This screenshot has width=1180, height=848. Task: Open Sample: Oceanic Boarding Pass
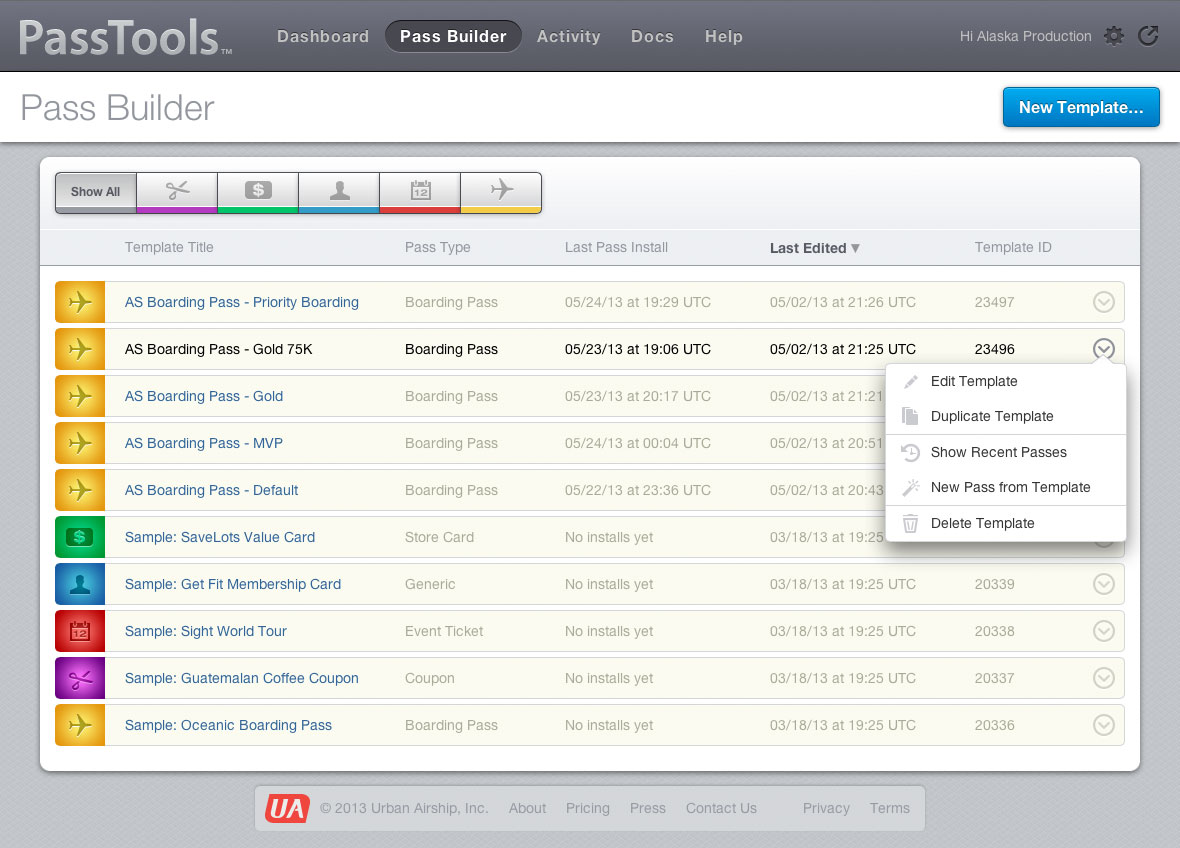click(x=228, y=725)
